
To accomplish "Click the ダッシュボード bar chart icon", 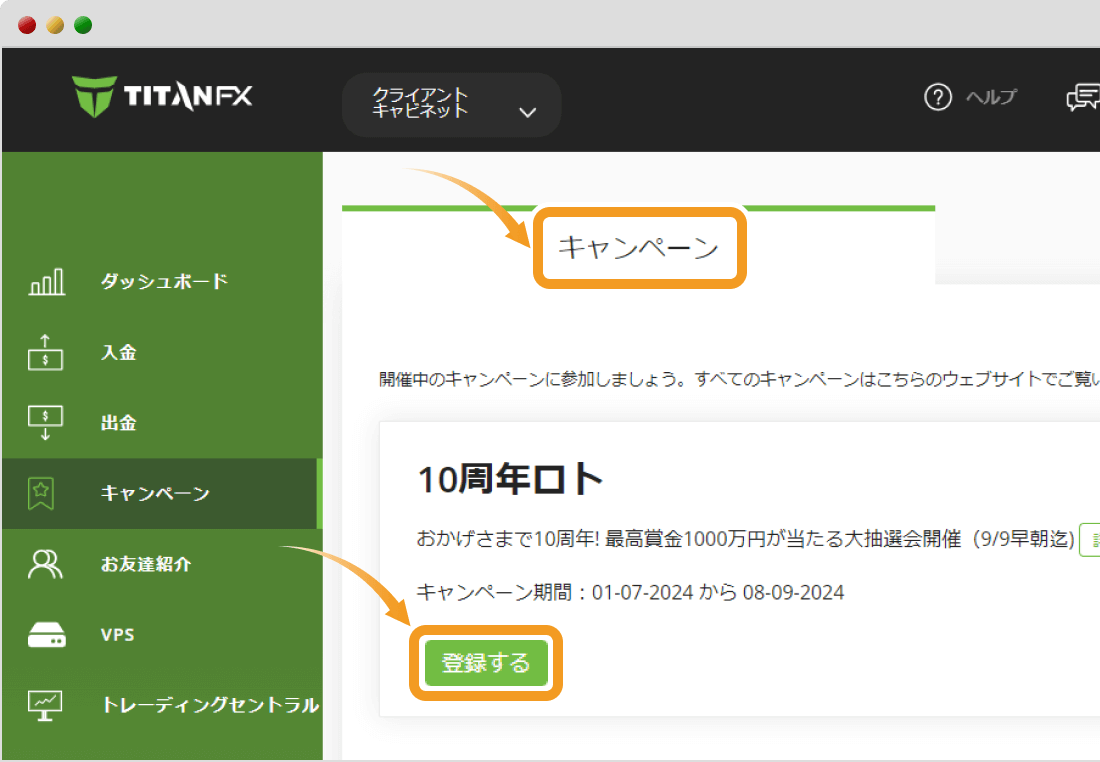I will (x=46, y=281).
